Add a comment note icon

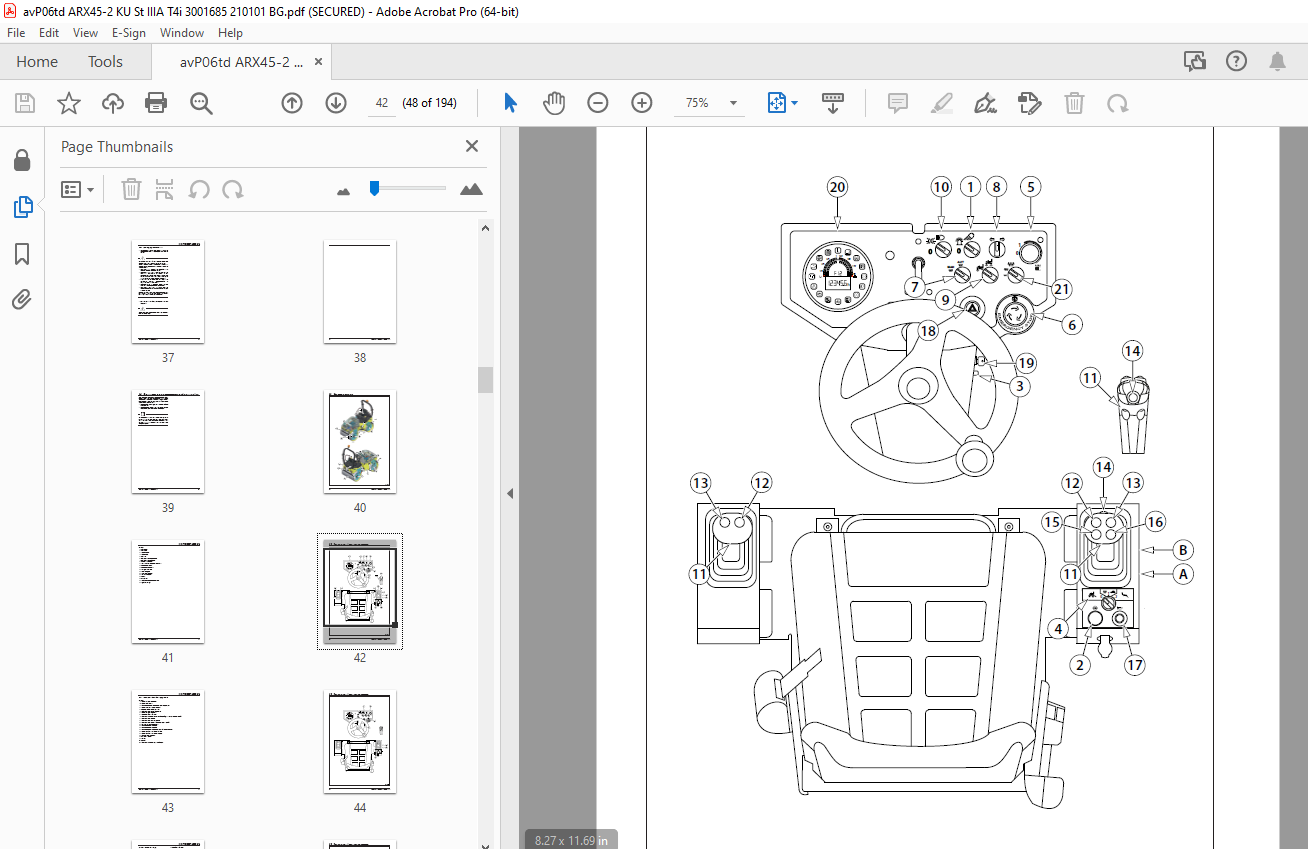898,103
